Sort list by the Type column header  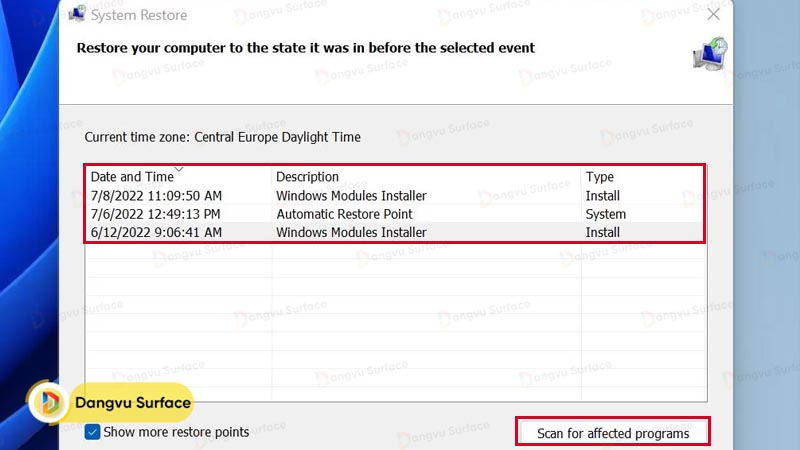[x=599, y=177]
